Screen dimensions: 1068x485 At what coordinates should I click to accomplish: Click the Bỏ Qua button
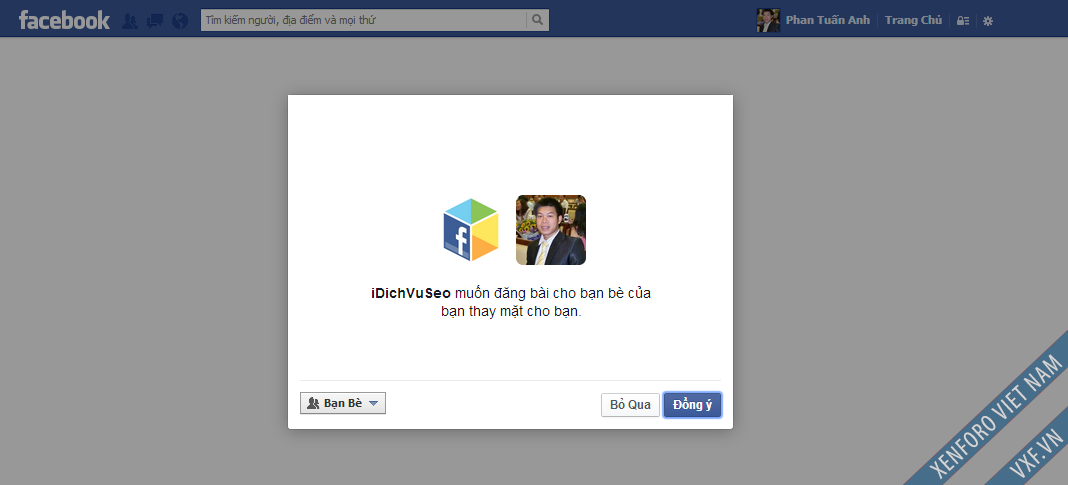[x=630, y=405]
